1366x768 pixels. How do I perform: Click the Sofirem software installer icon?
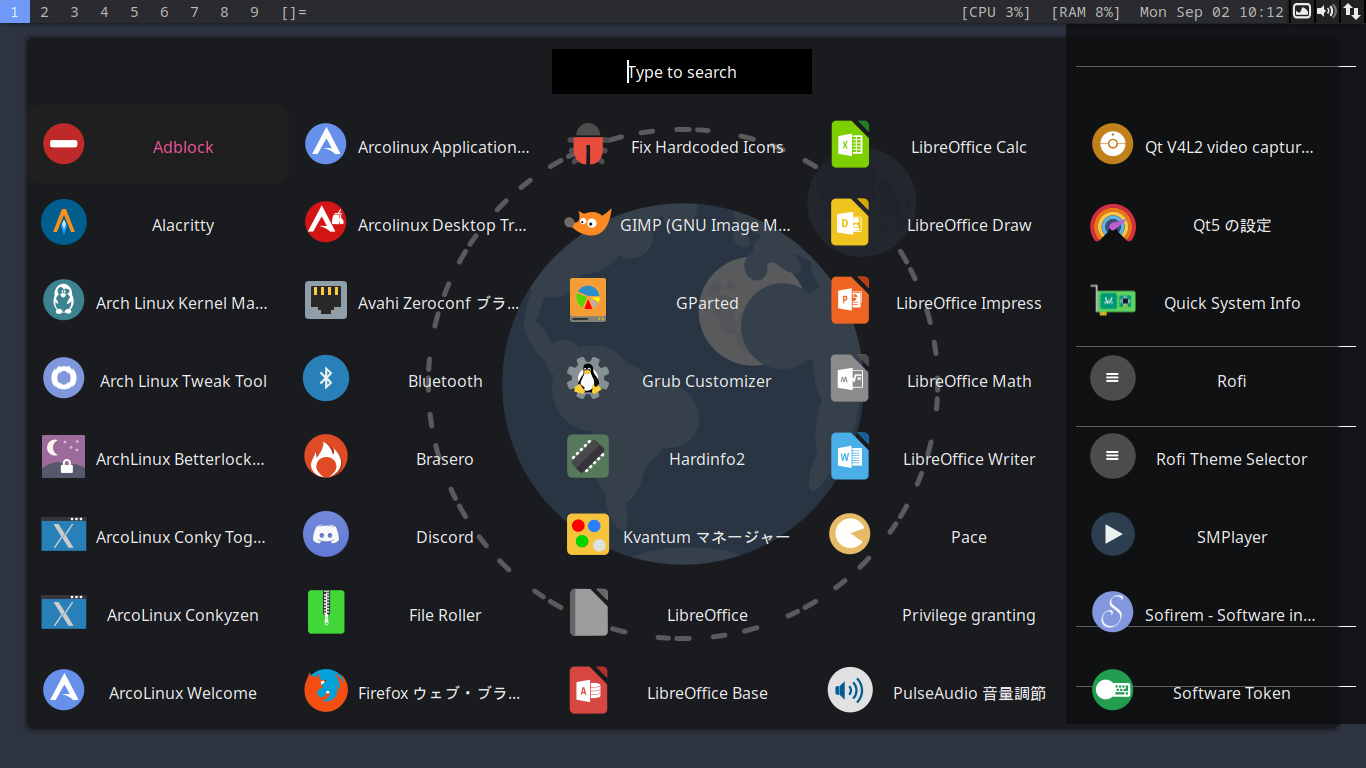(x=1112, y=613)
